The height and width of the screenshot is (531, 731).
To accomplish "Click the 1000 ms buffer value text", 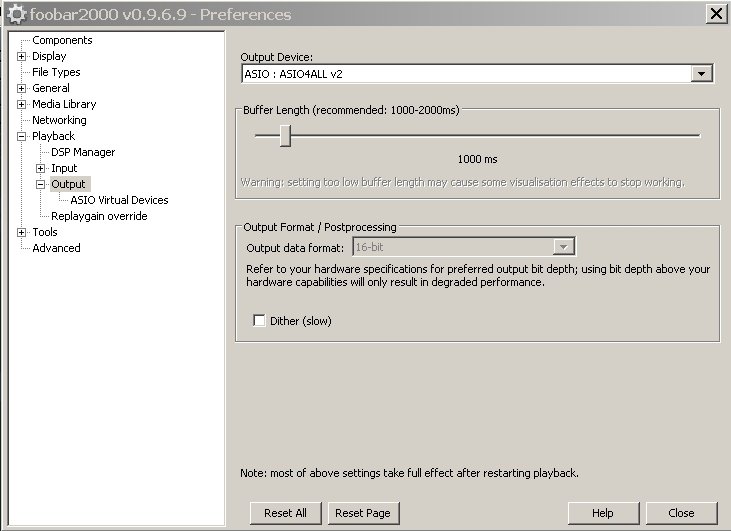I will pyautogui.click(x=477, y=159).
